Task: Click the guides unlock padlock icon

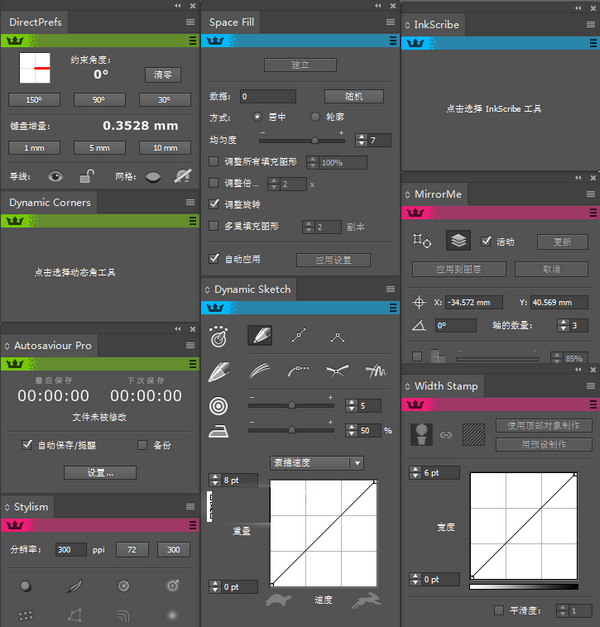Action: click(87, 176)
